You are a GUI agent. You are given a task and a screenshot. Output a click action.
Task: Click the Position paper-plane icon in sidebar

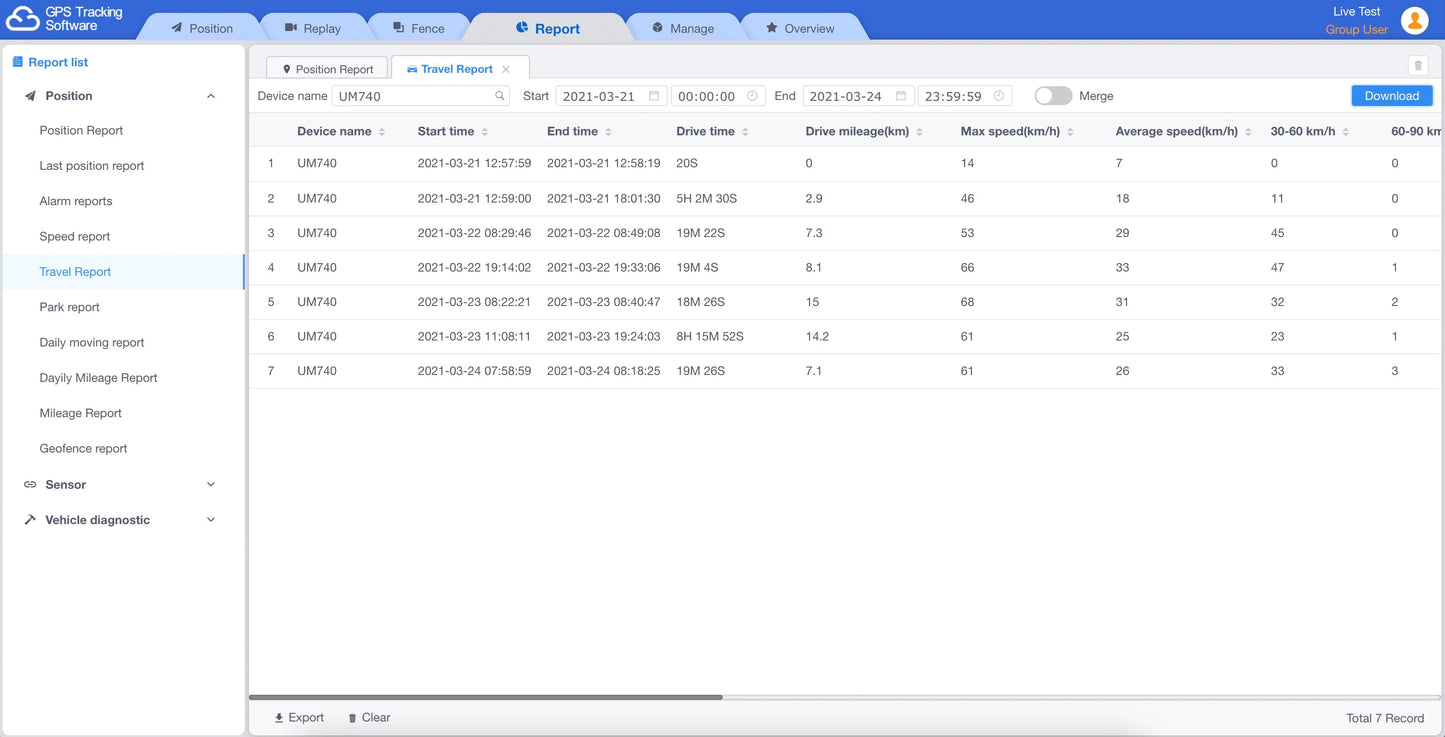(31, 95)
